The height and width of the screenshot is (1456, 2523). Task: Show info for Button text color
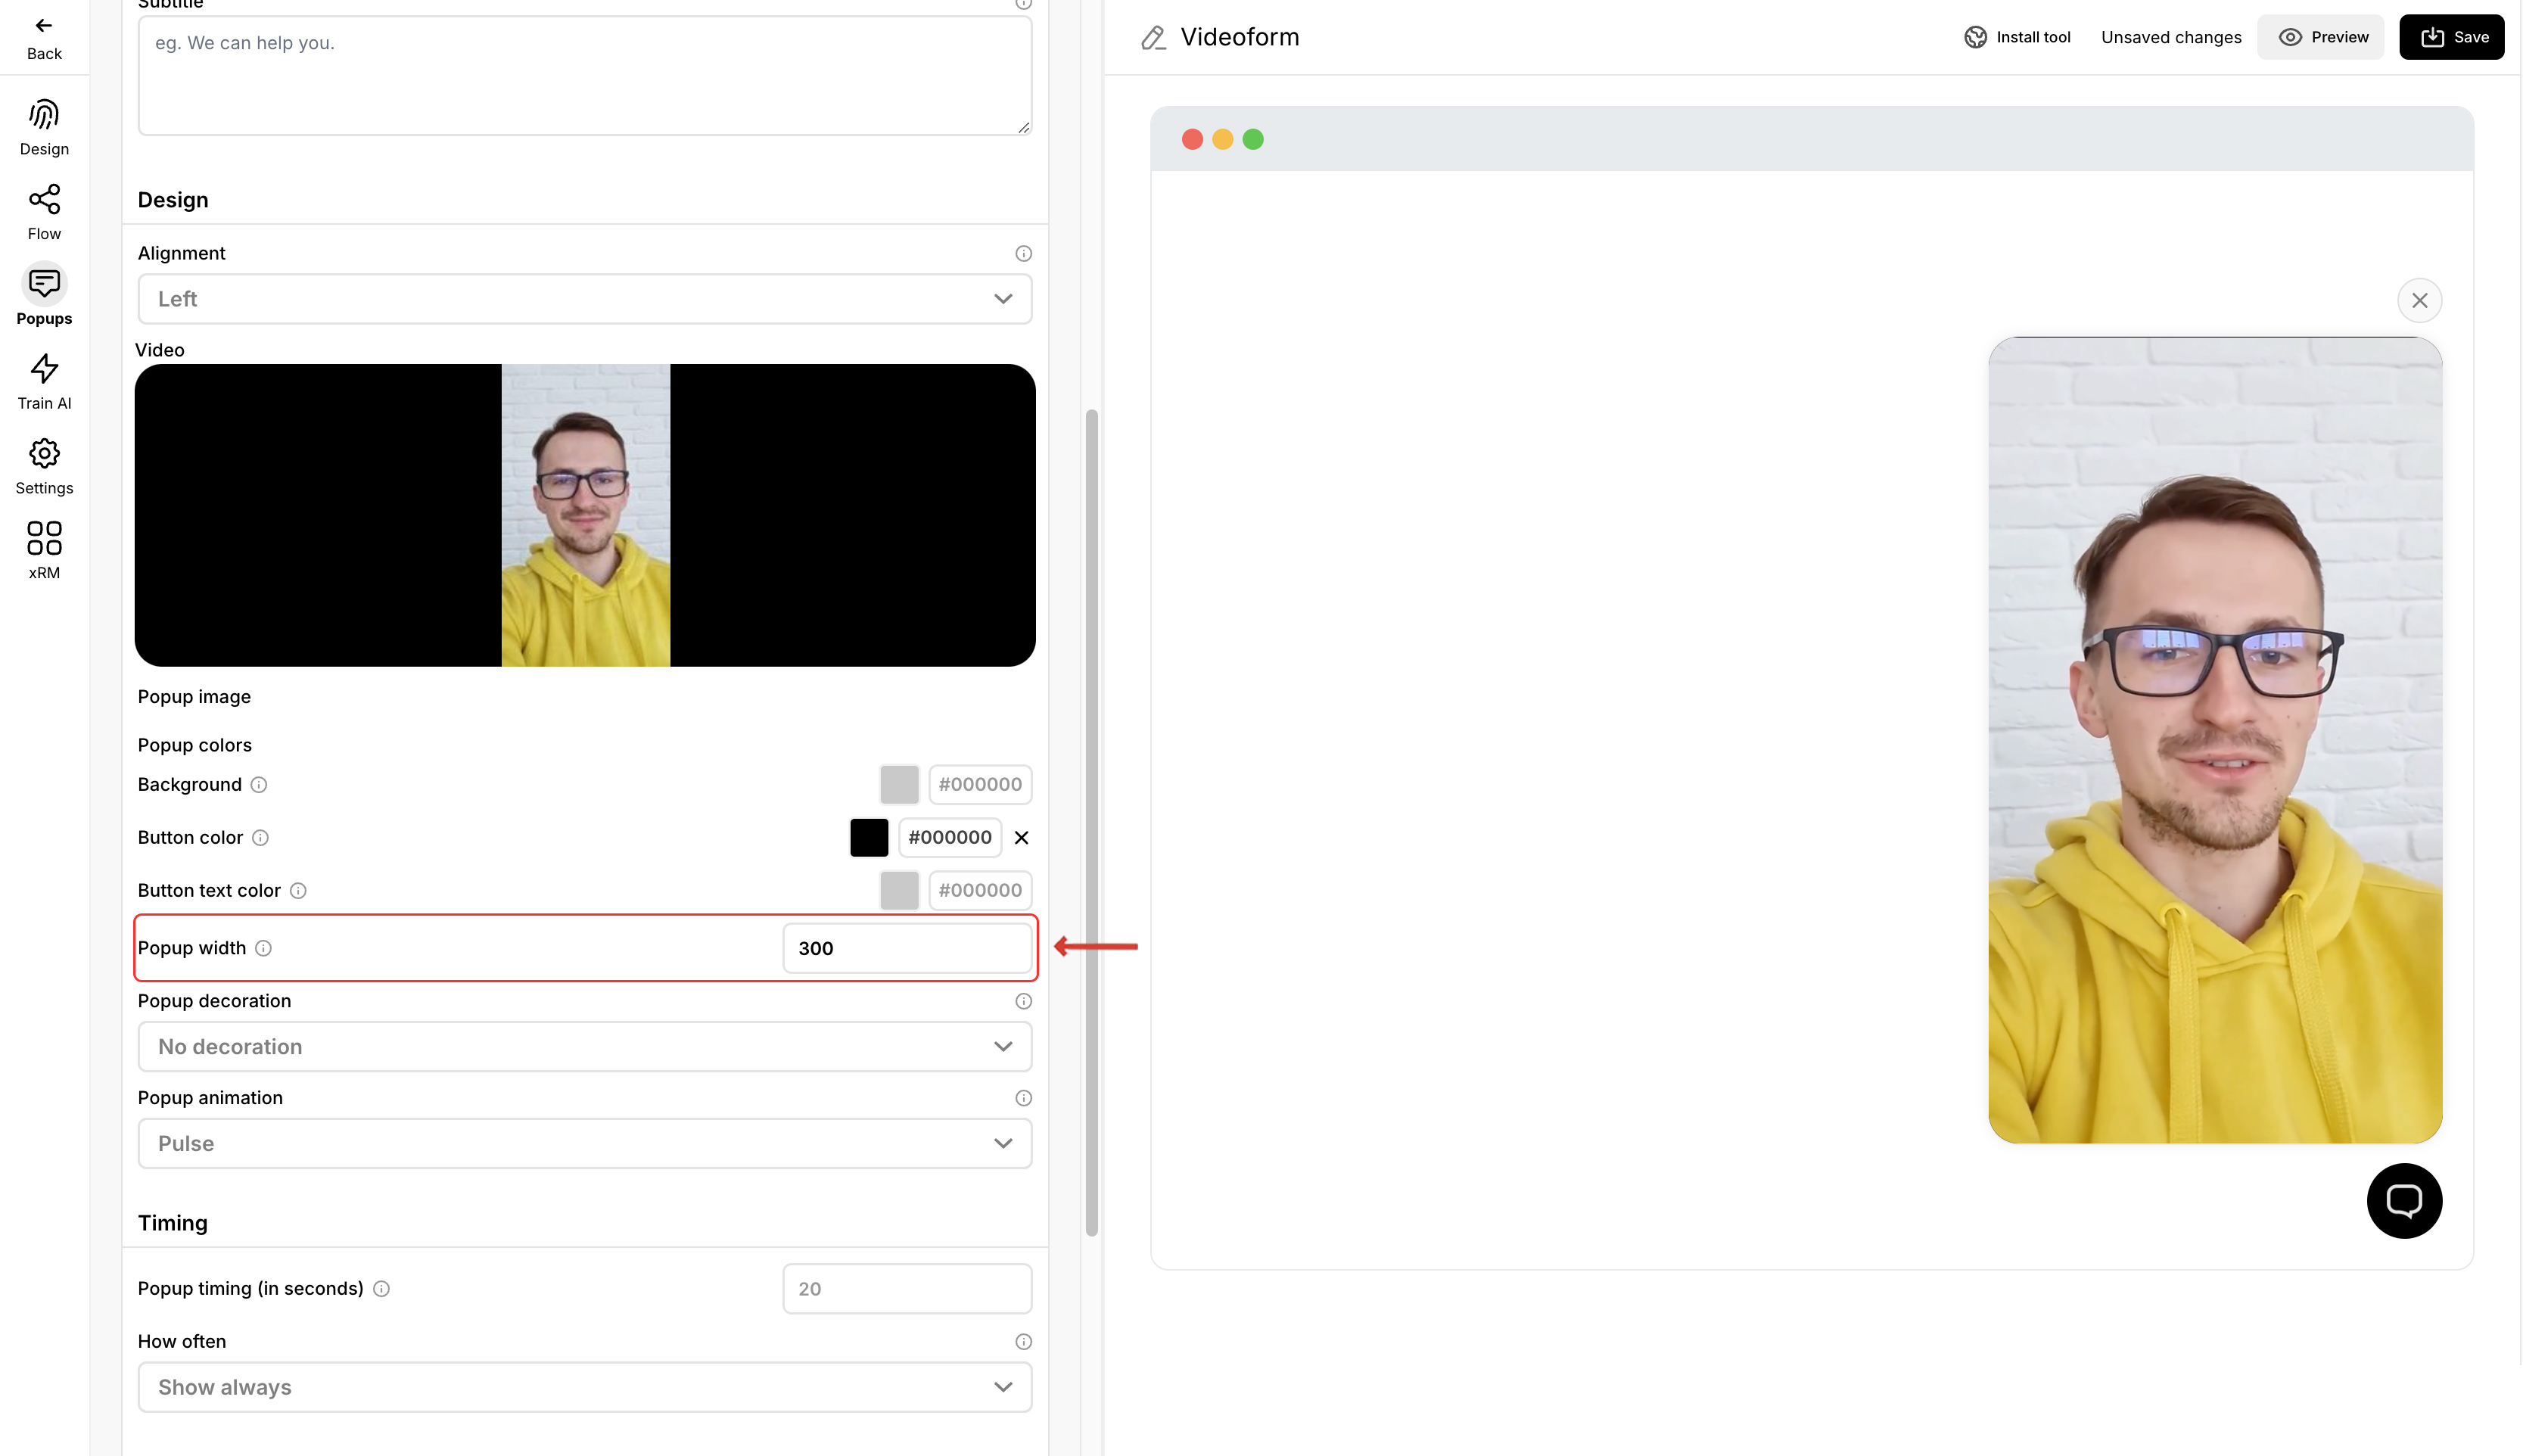pyautogui.click(x=298, y=891)
